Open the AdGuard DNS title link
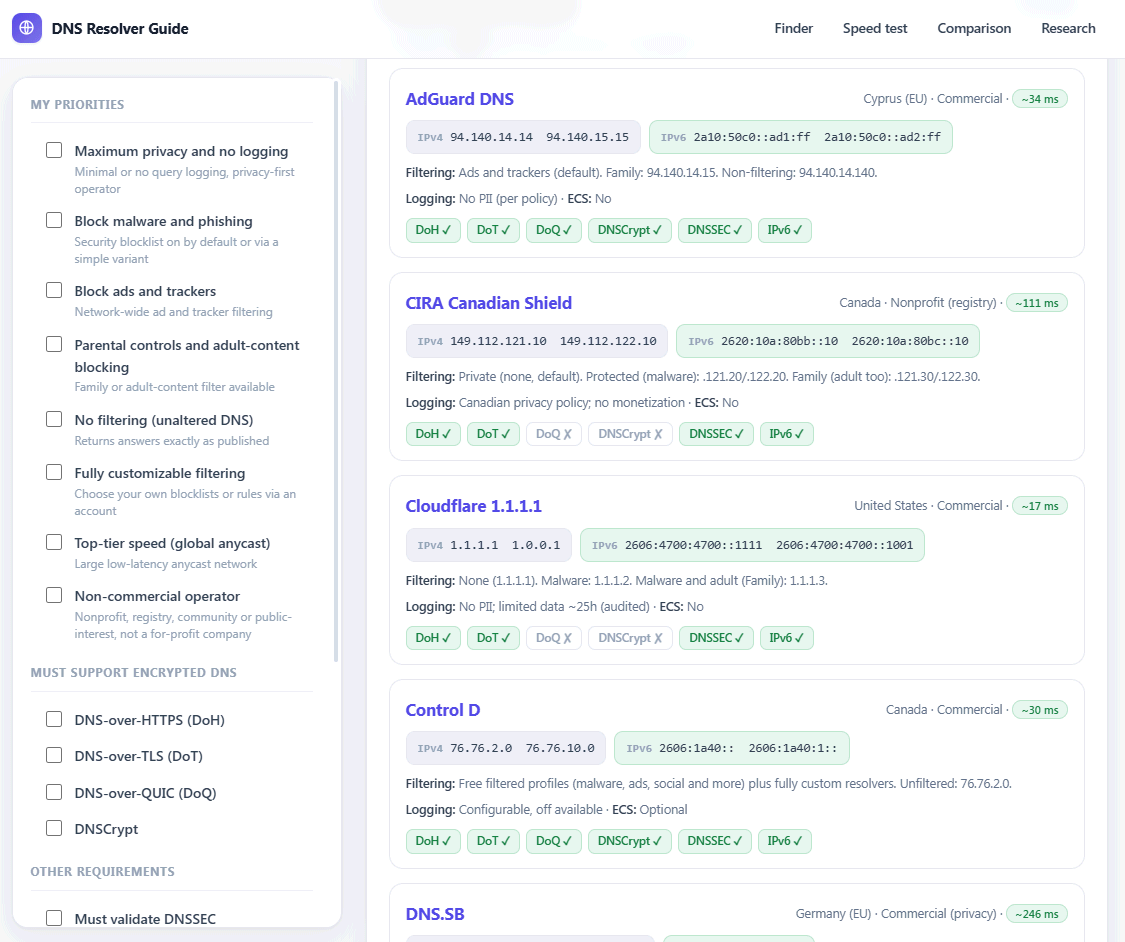The image size is (1125, 942). pyautogui.click(x=459, y=99)
